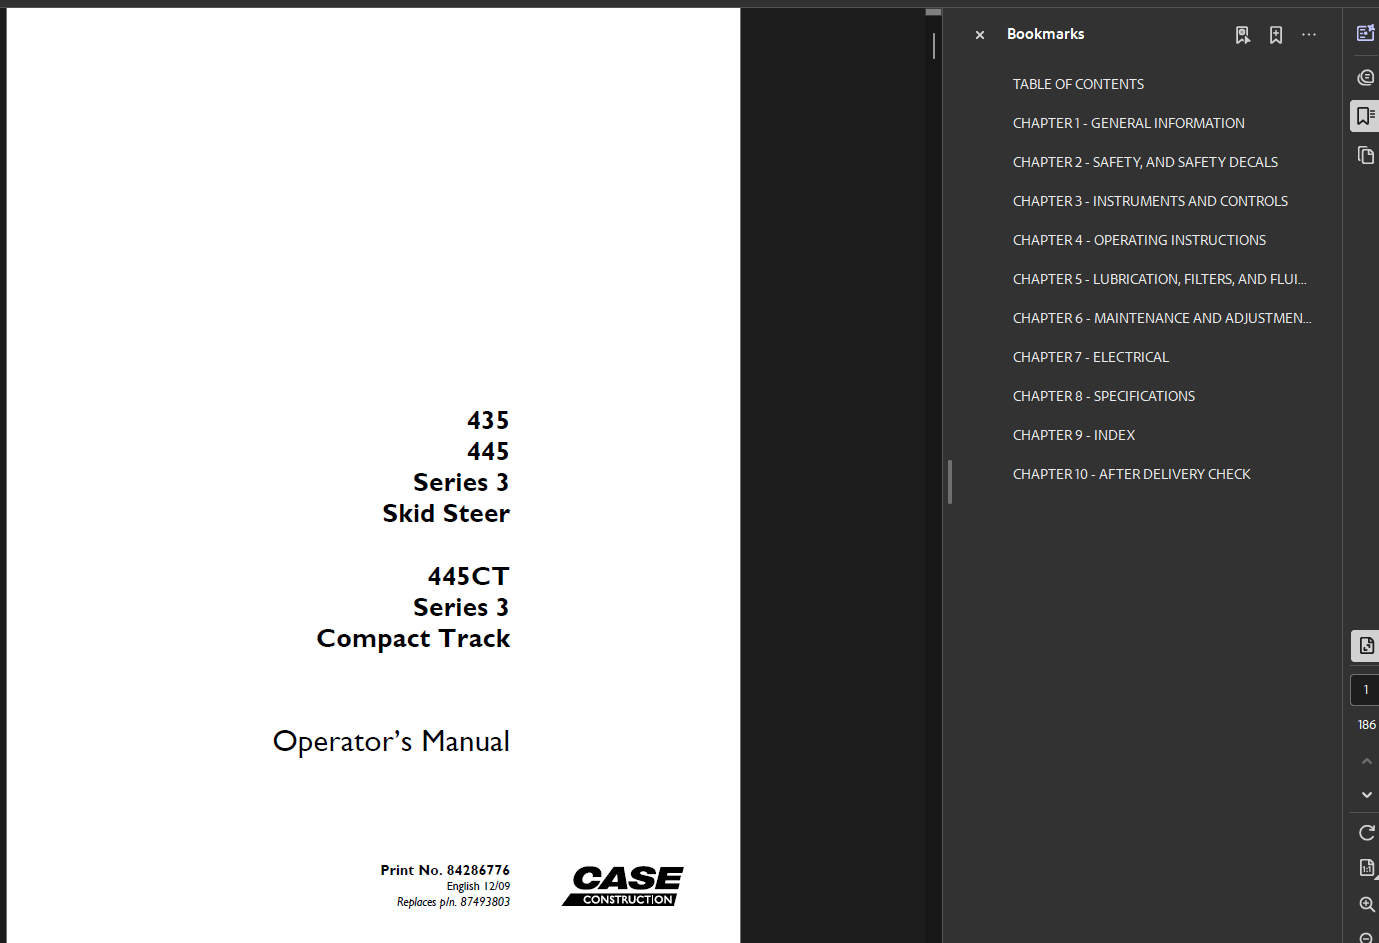The width and height of the screenshot is (1379, 943).
Task: Click the Skid Steer heading text
Action: click(x=446, y=514)
